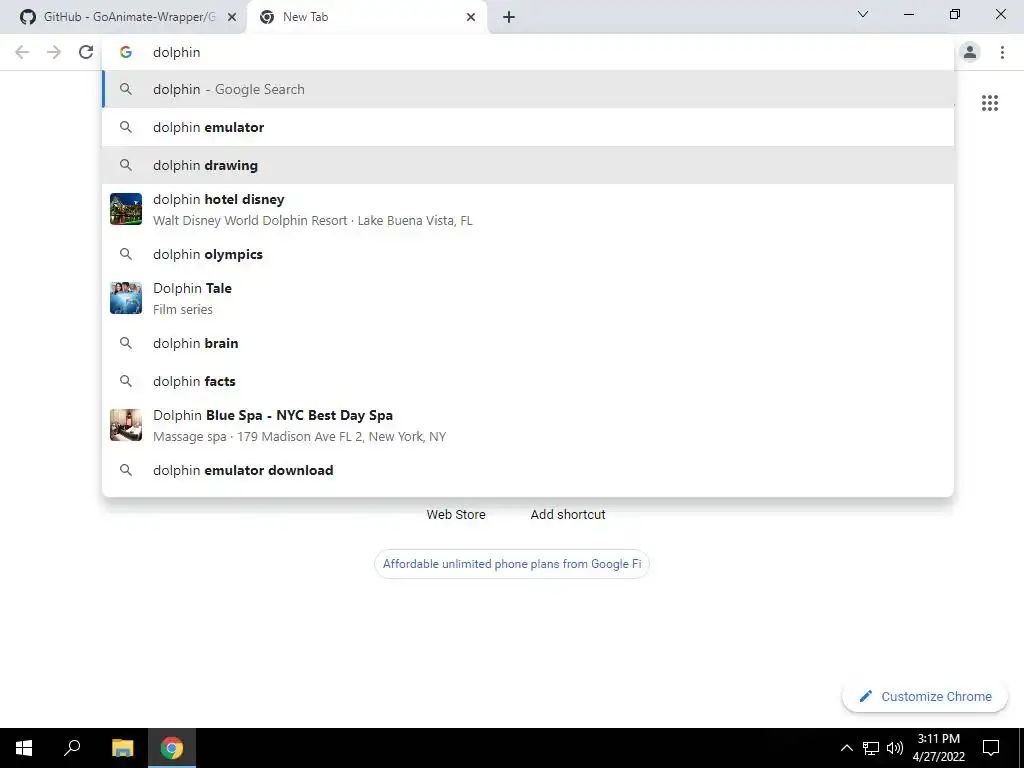The width and height of the screenshot is (1024, 768).
Task: Open Chrome's three-dot menu
Action: coord(1002,52)
